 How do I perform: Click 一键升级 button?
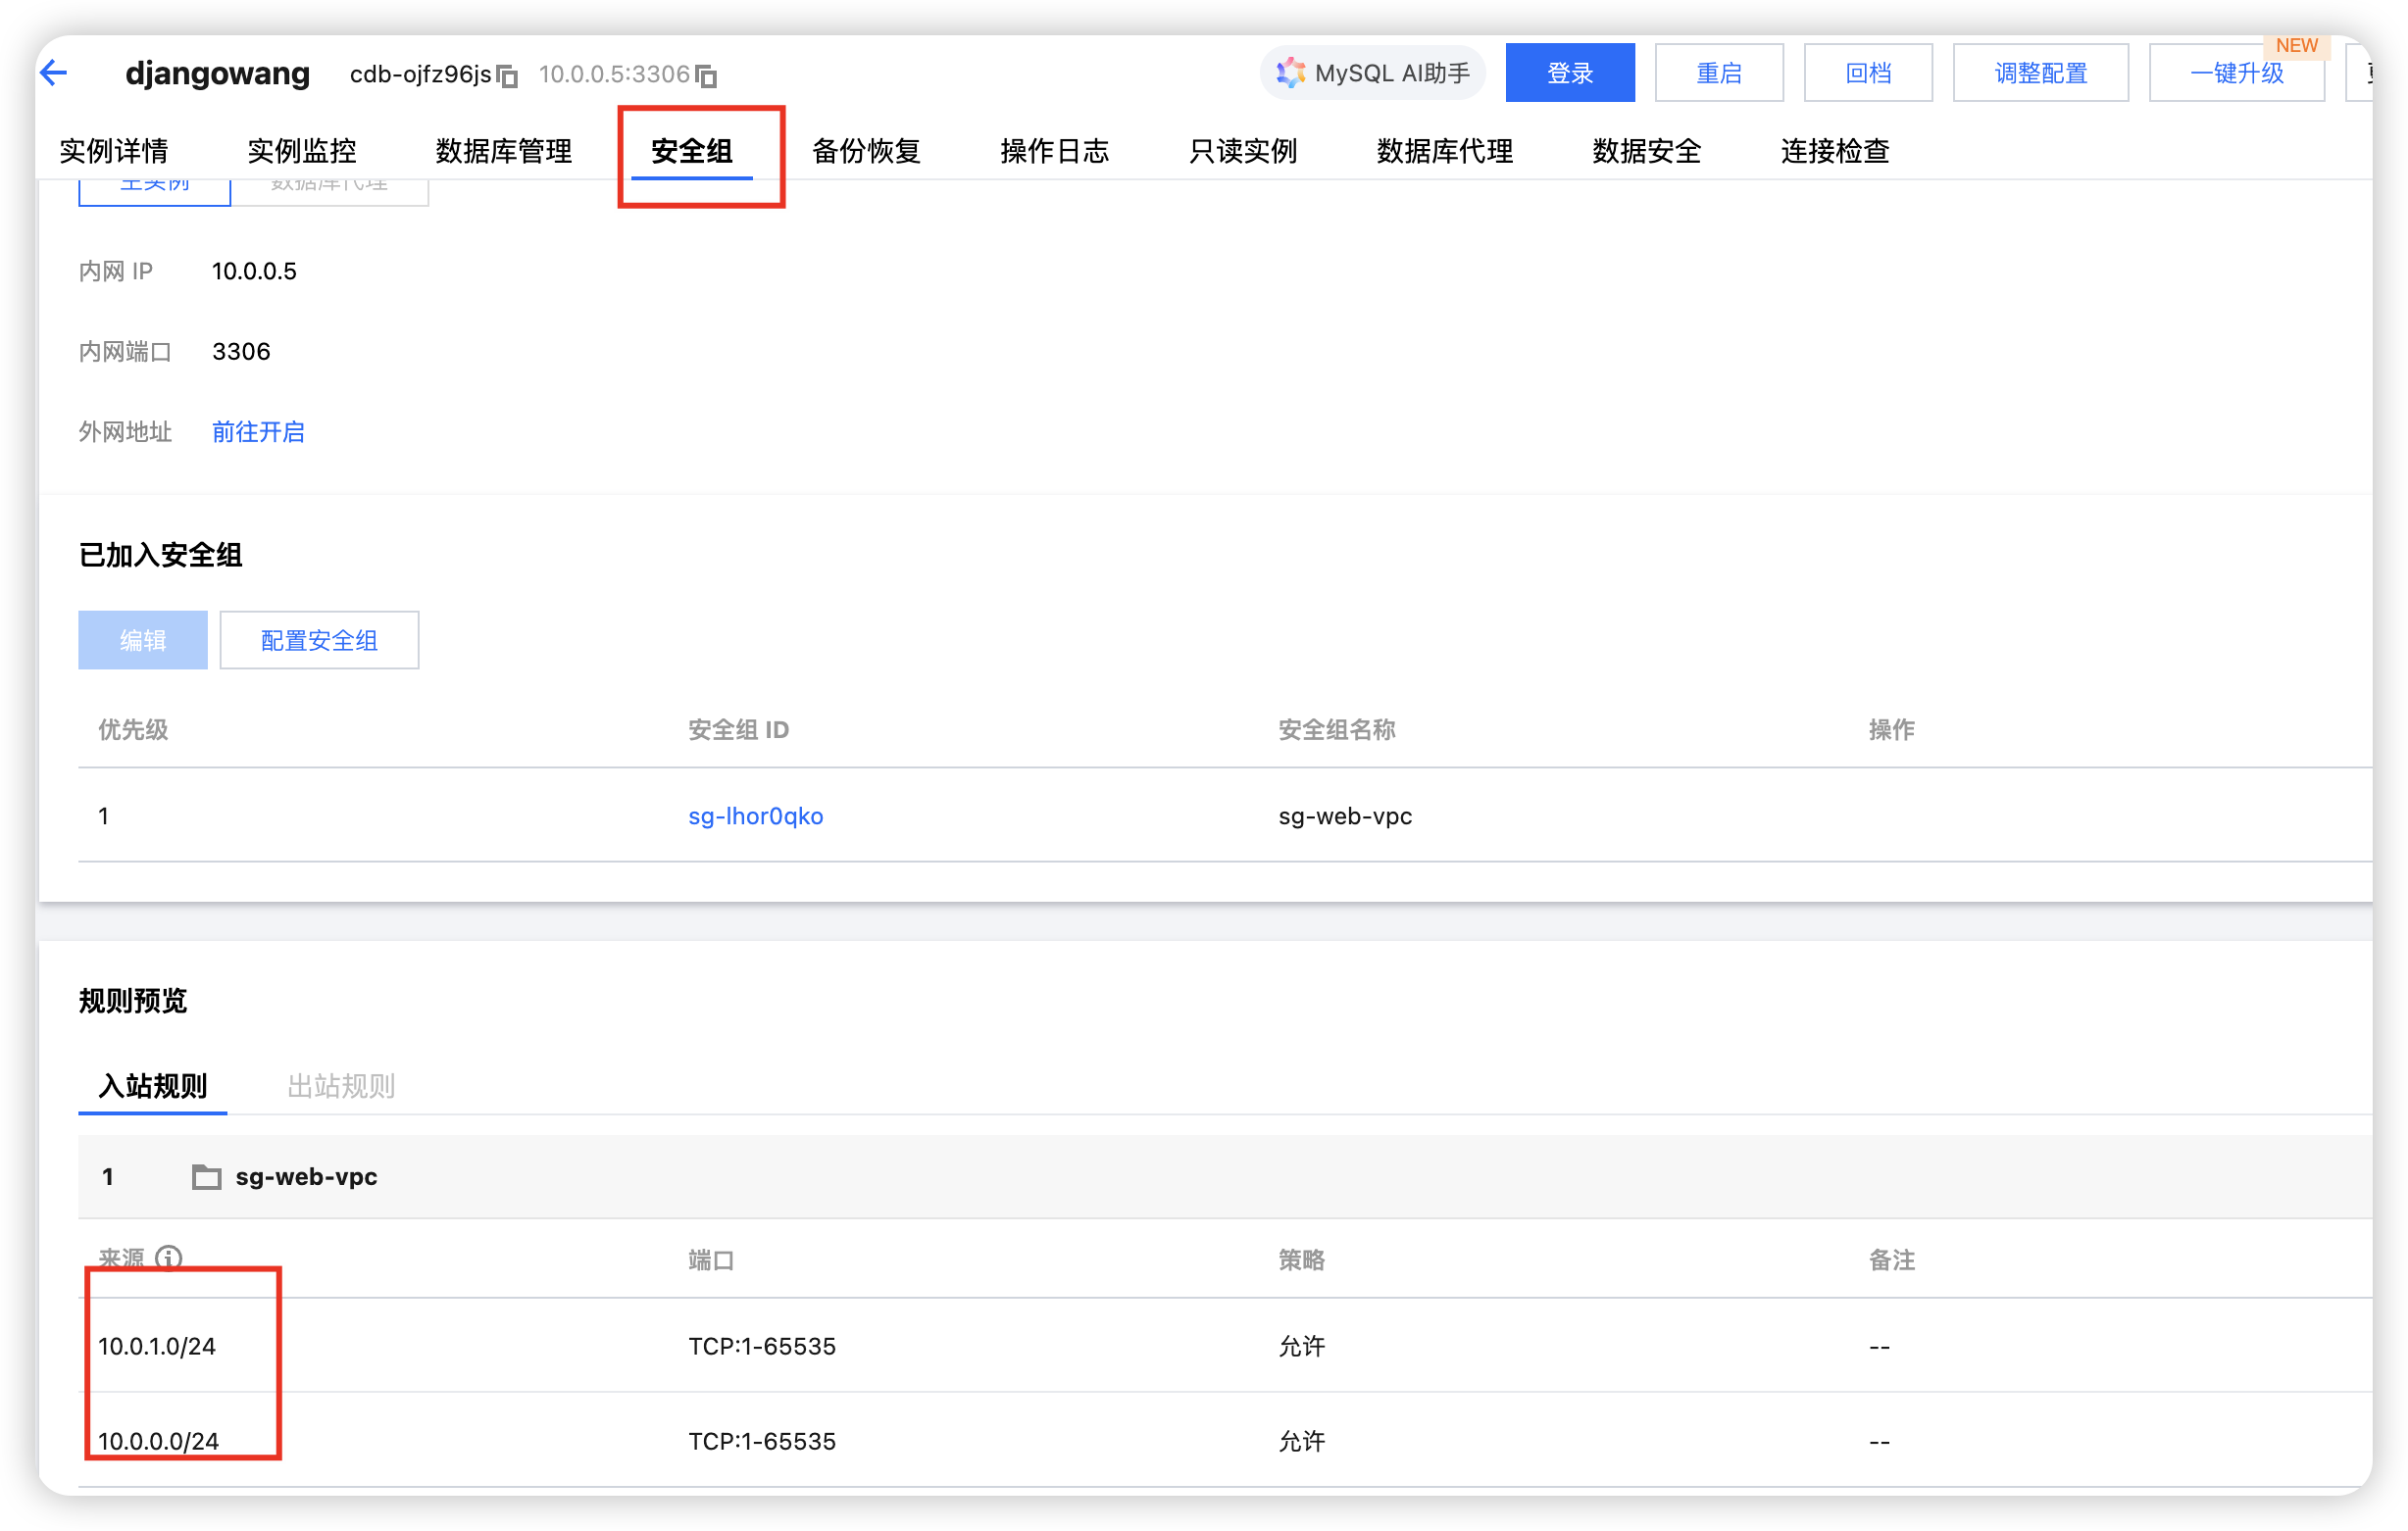[x=2235, y=73]
